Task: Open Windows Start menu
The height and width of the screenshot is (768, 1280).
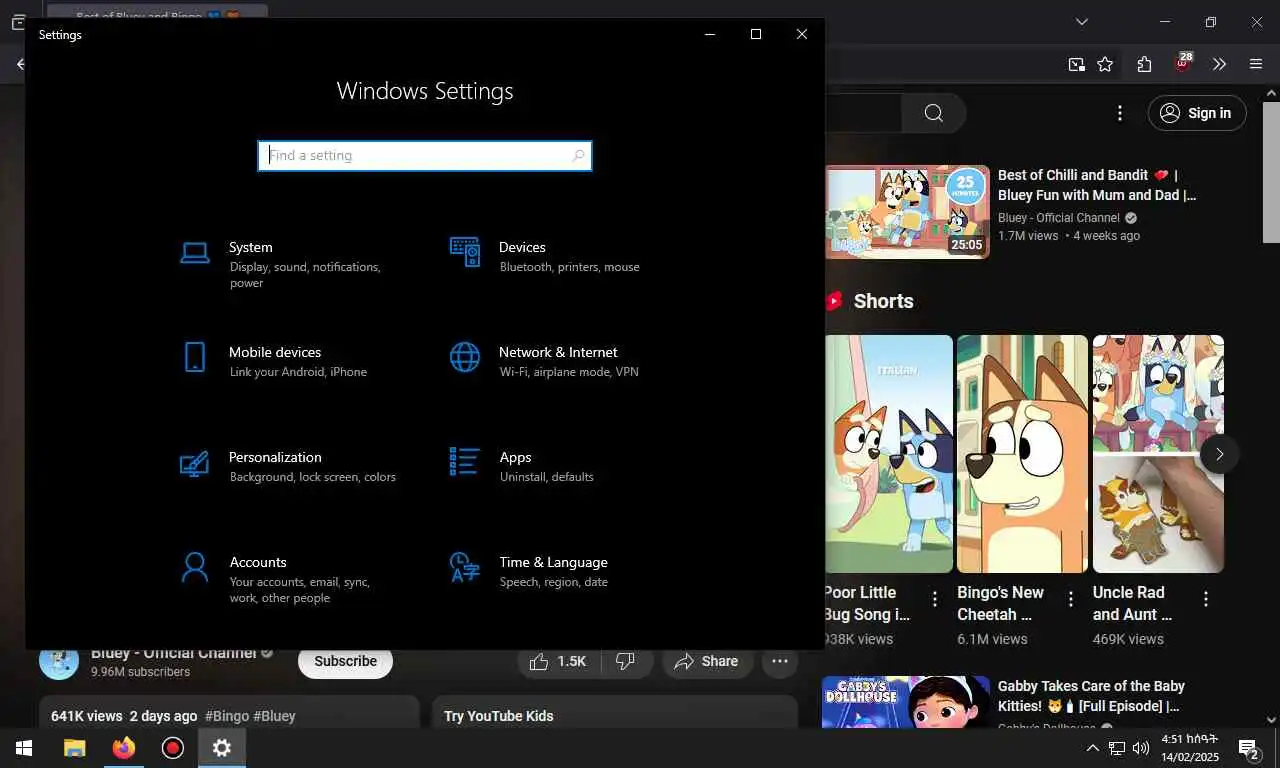Action: point(24,748)
